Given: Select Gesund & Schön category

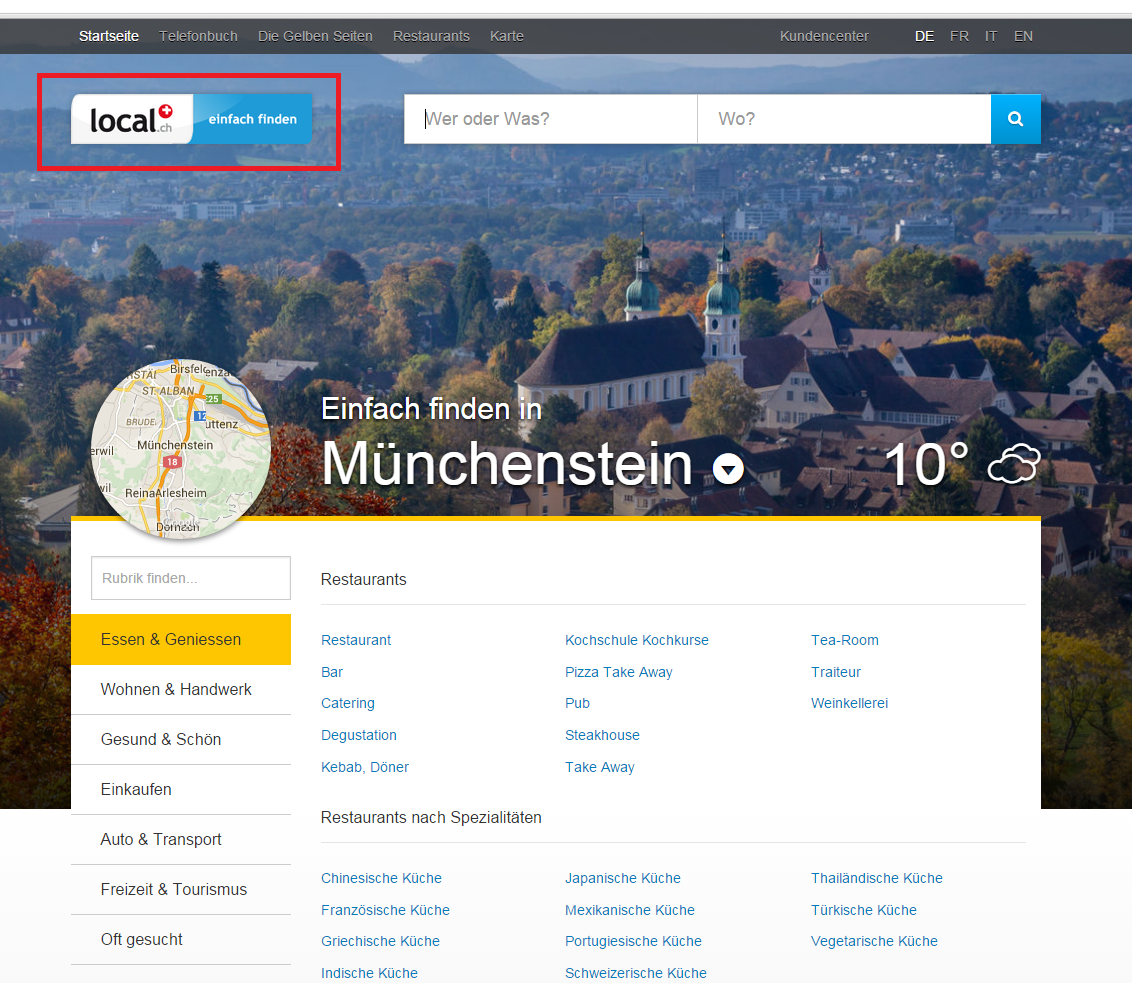Looking at the screenshot, I should [x=180, y=740].
